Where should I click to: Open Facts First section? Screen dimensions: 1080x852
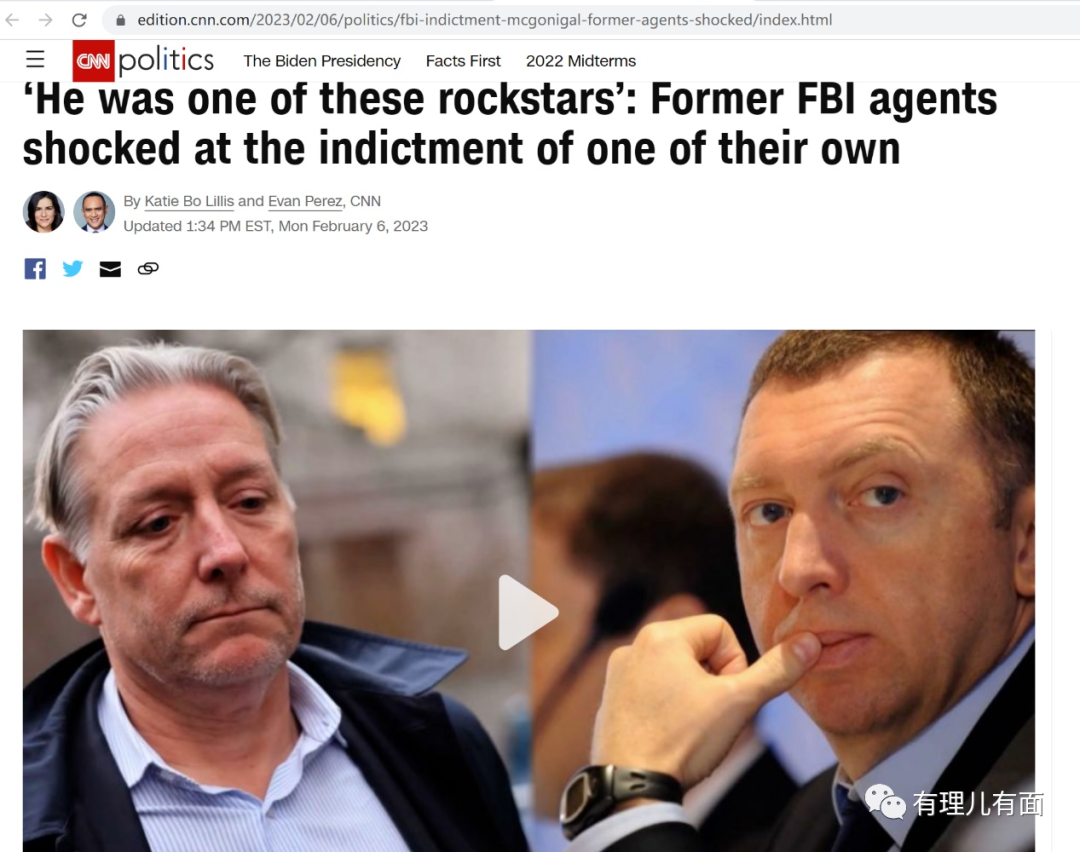click(x=463, y=61)
